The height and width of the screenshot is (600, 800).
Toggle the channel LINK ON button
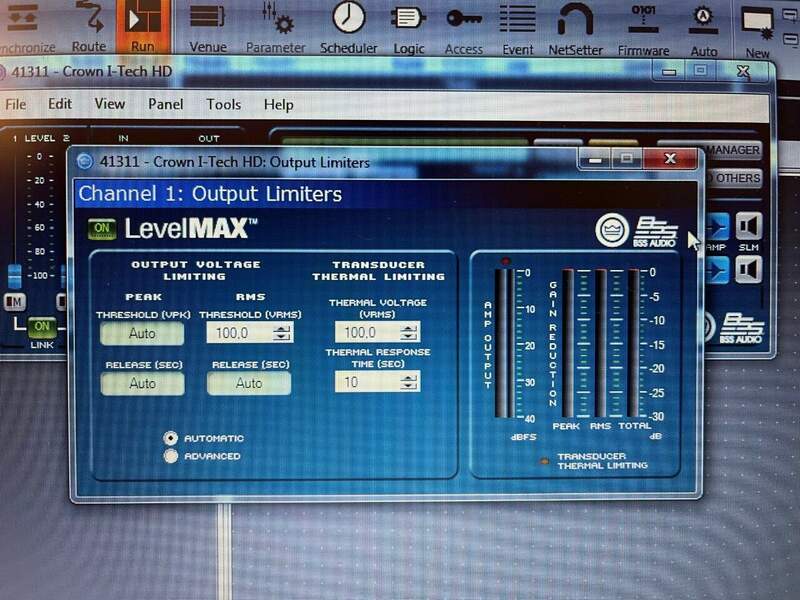(x=42, y=326)
